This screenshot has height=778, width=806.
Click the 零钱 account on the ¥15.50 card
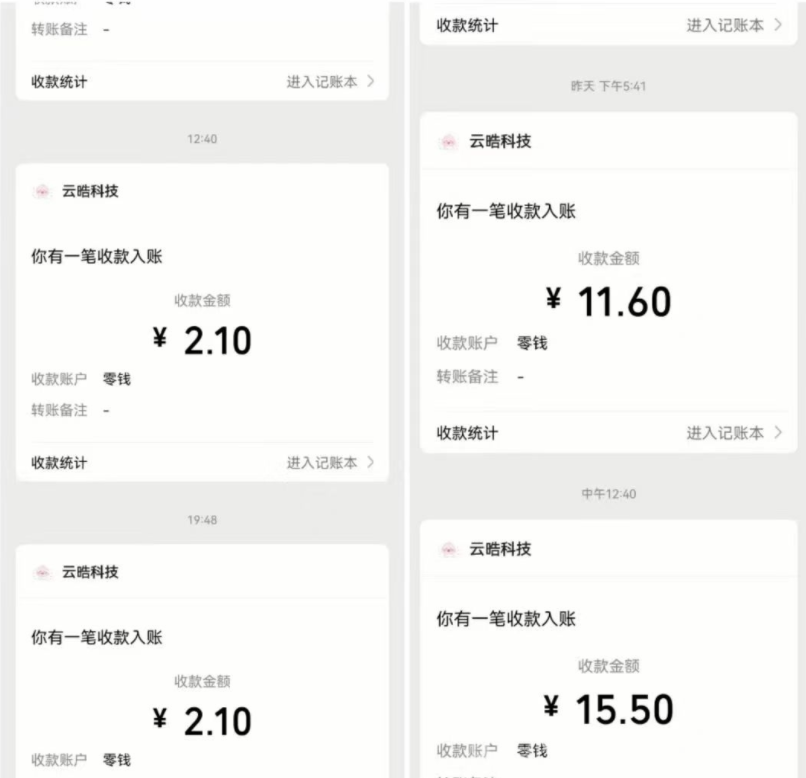click(x=532, y=751)
